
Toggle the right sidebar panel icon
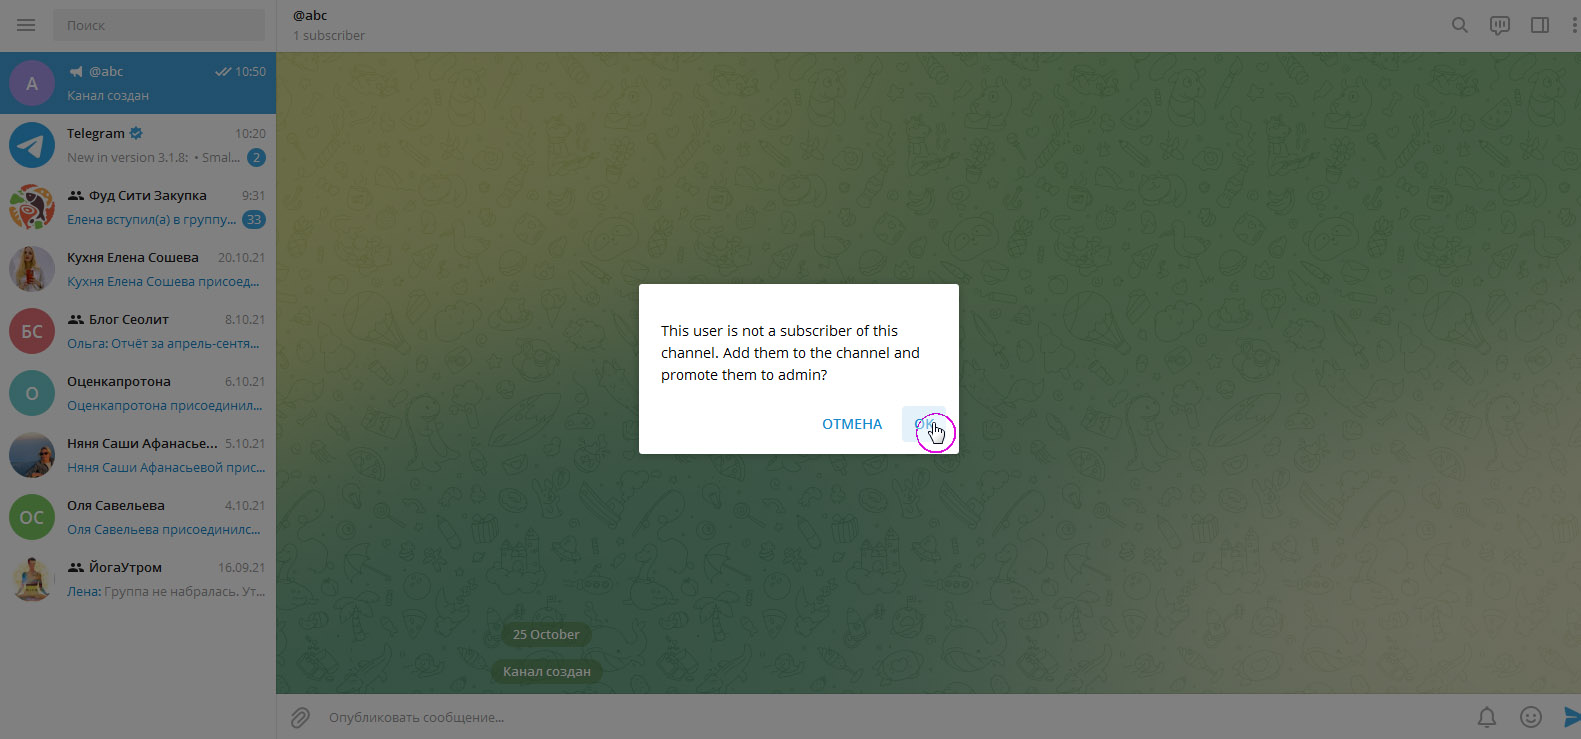[x=1540, y=25]
